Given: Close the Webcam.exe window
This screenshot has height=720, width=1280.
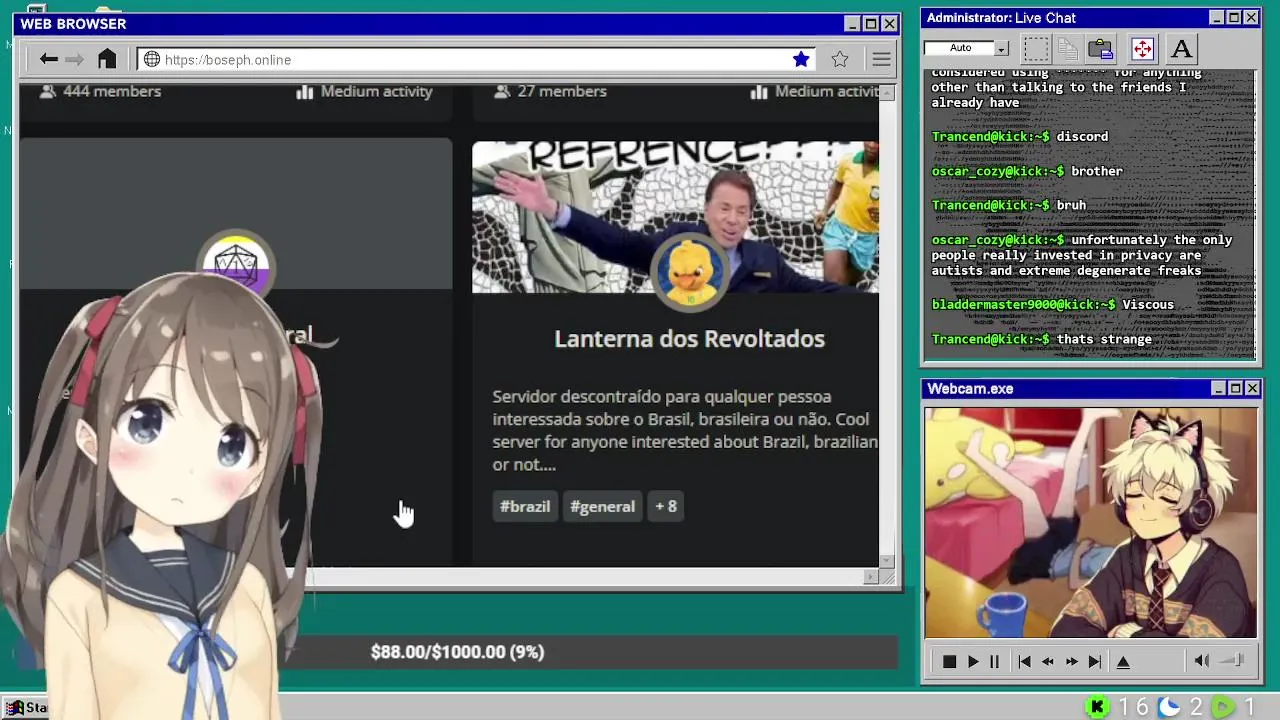Looking at the screenshot, I should pyautogui.click(x=1253, y=388).
